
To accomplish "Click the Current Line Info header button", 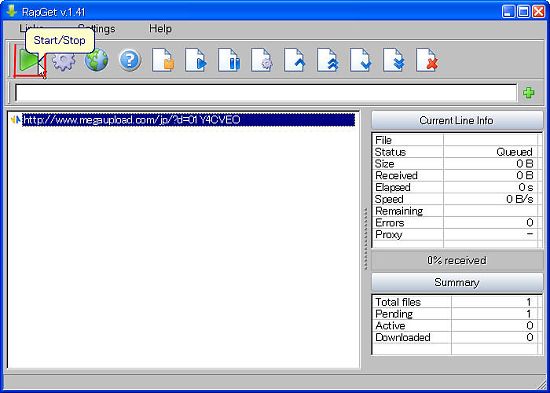I will click(x=457, y=120).
